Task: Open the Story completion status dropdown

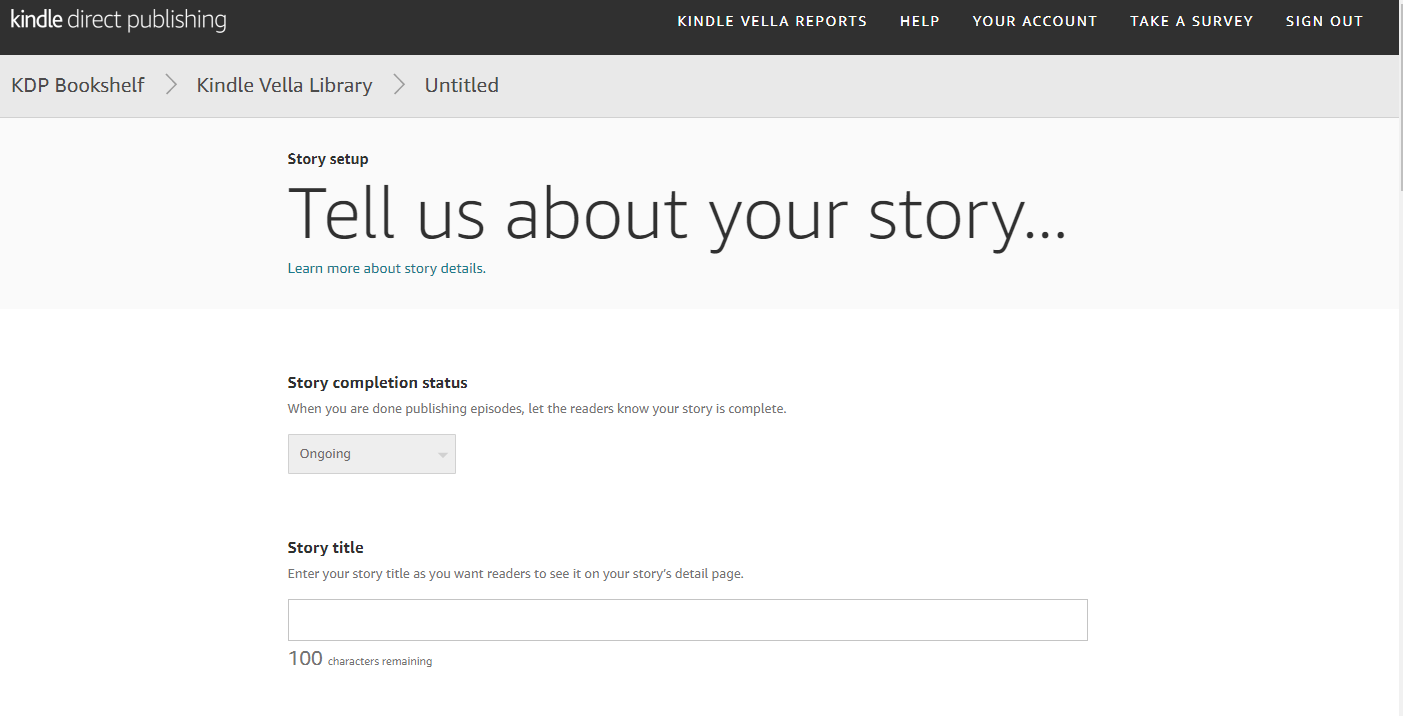Action: [371, 454]
